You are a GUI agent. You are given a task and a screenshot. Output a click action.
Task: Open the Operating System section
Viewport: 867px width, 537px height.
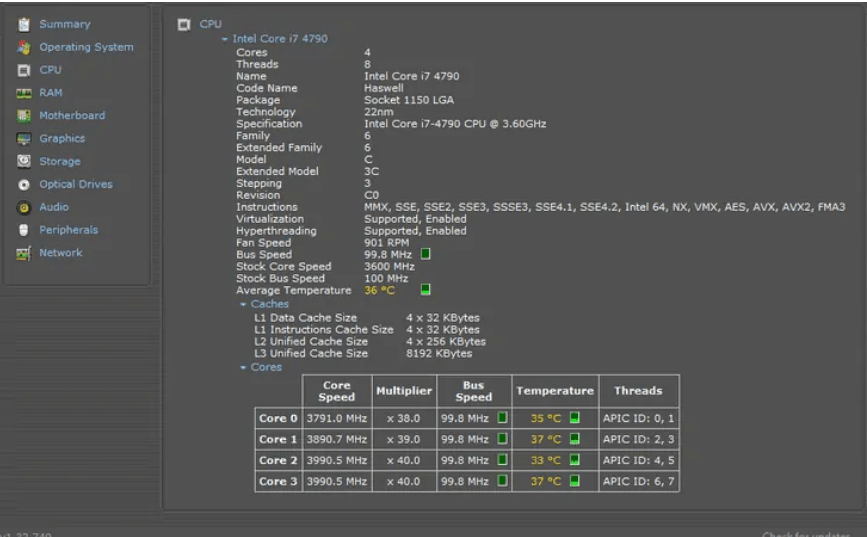86,48
